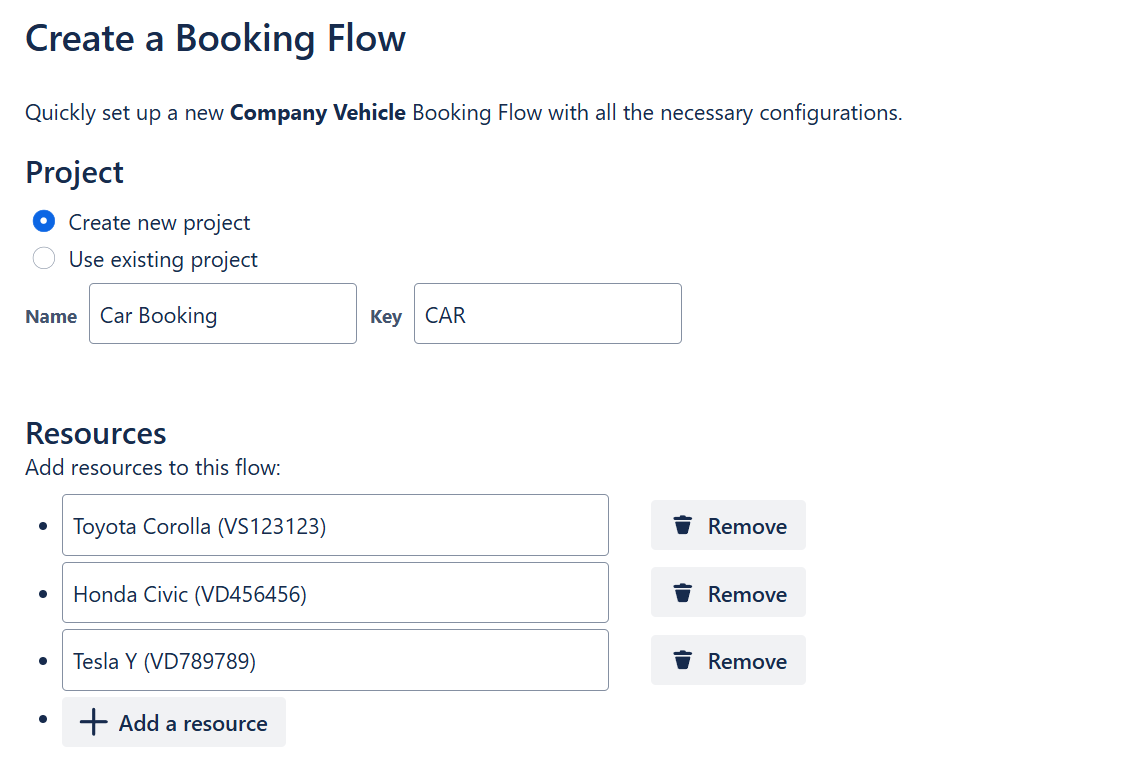Click the "Add a resource" button
This screenshot has height=770, width=1135.
pos(174,723)
